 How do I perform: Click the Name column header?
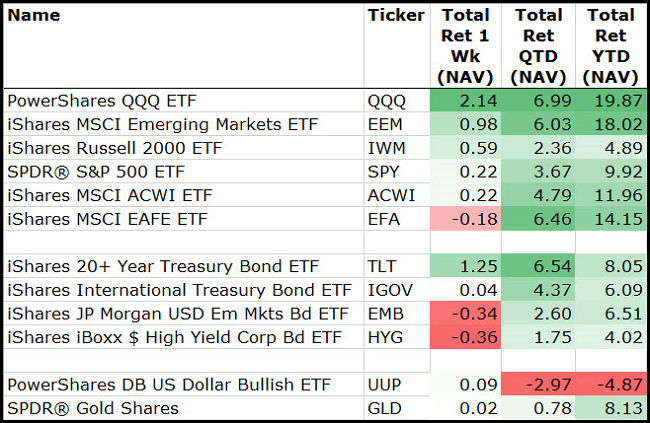click(x=34, y=15)
